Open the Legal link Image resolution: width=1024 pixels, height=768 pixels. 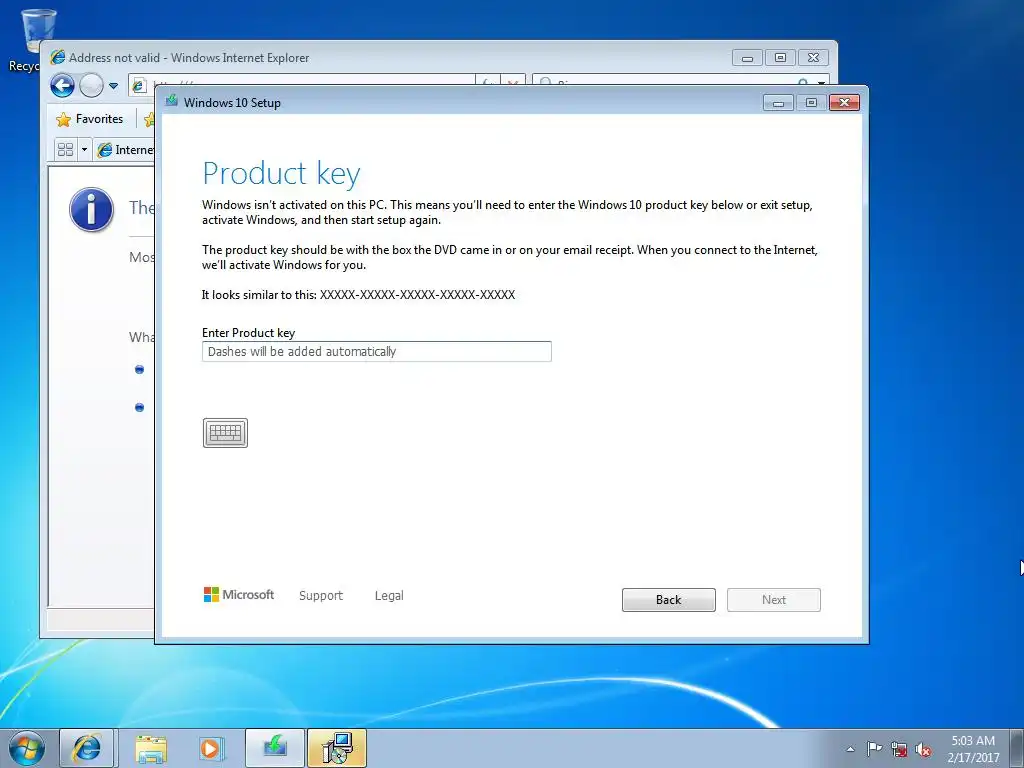pos(389,596)
